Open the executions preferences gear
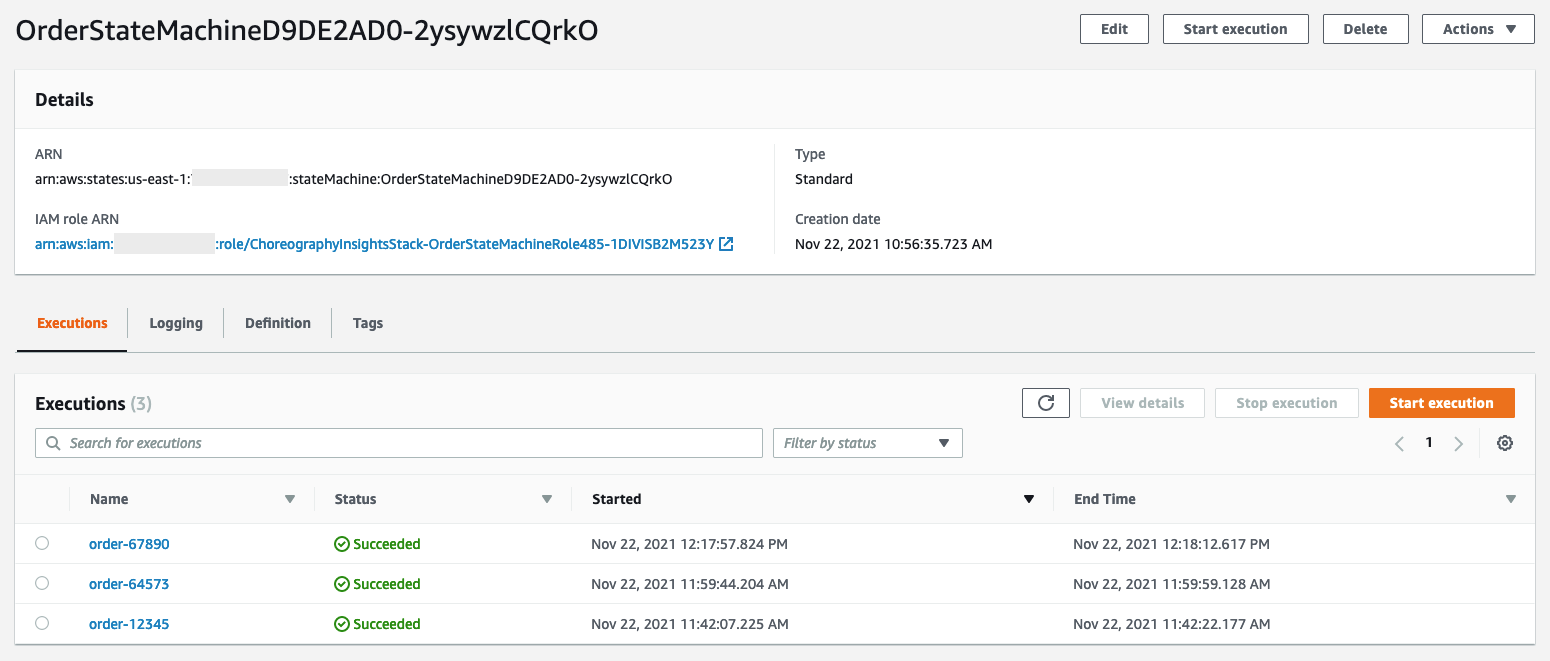The width and height of the screenshot is (1550, 661). pos(1505,442)
